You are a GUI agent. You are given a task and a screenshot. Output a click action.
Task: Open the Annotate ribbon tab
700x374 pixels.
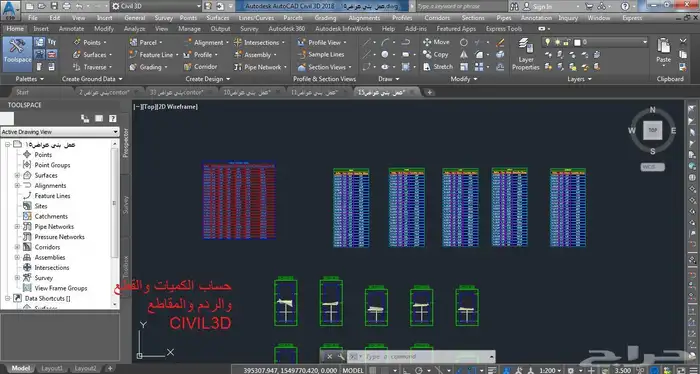click(x=71, y=29)
